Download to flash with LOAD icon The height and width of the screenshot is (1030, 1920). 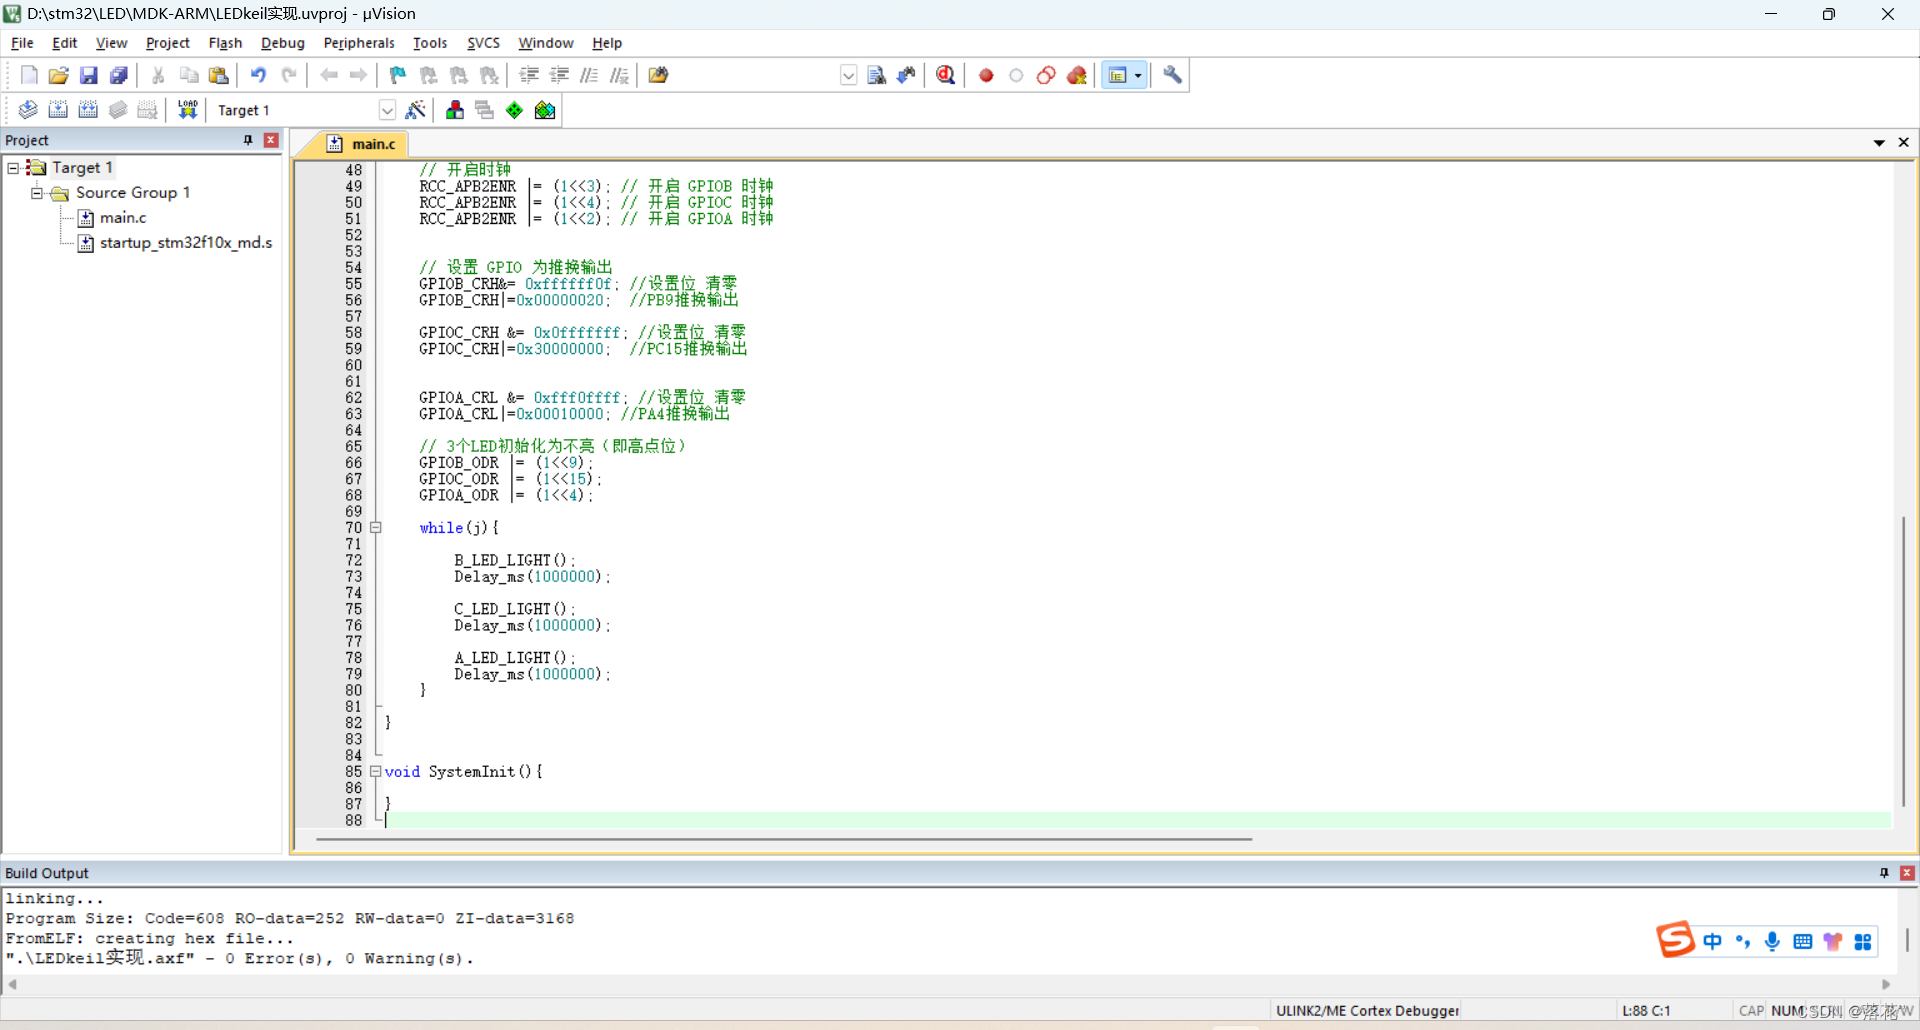[187, 110]
